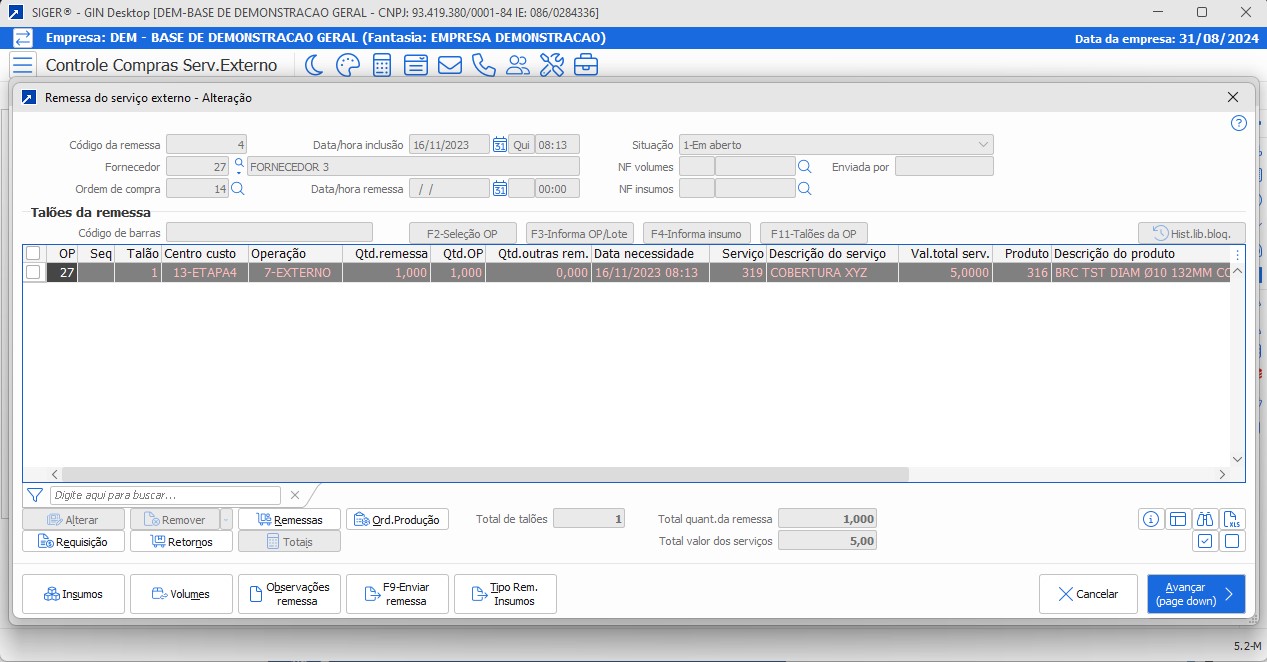The height and width of the screenshot is (662, 1267).
Task: Tick the checkbox of OP 27 row
Action: pyautogui.click(x=33, y=272)
